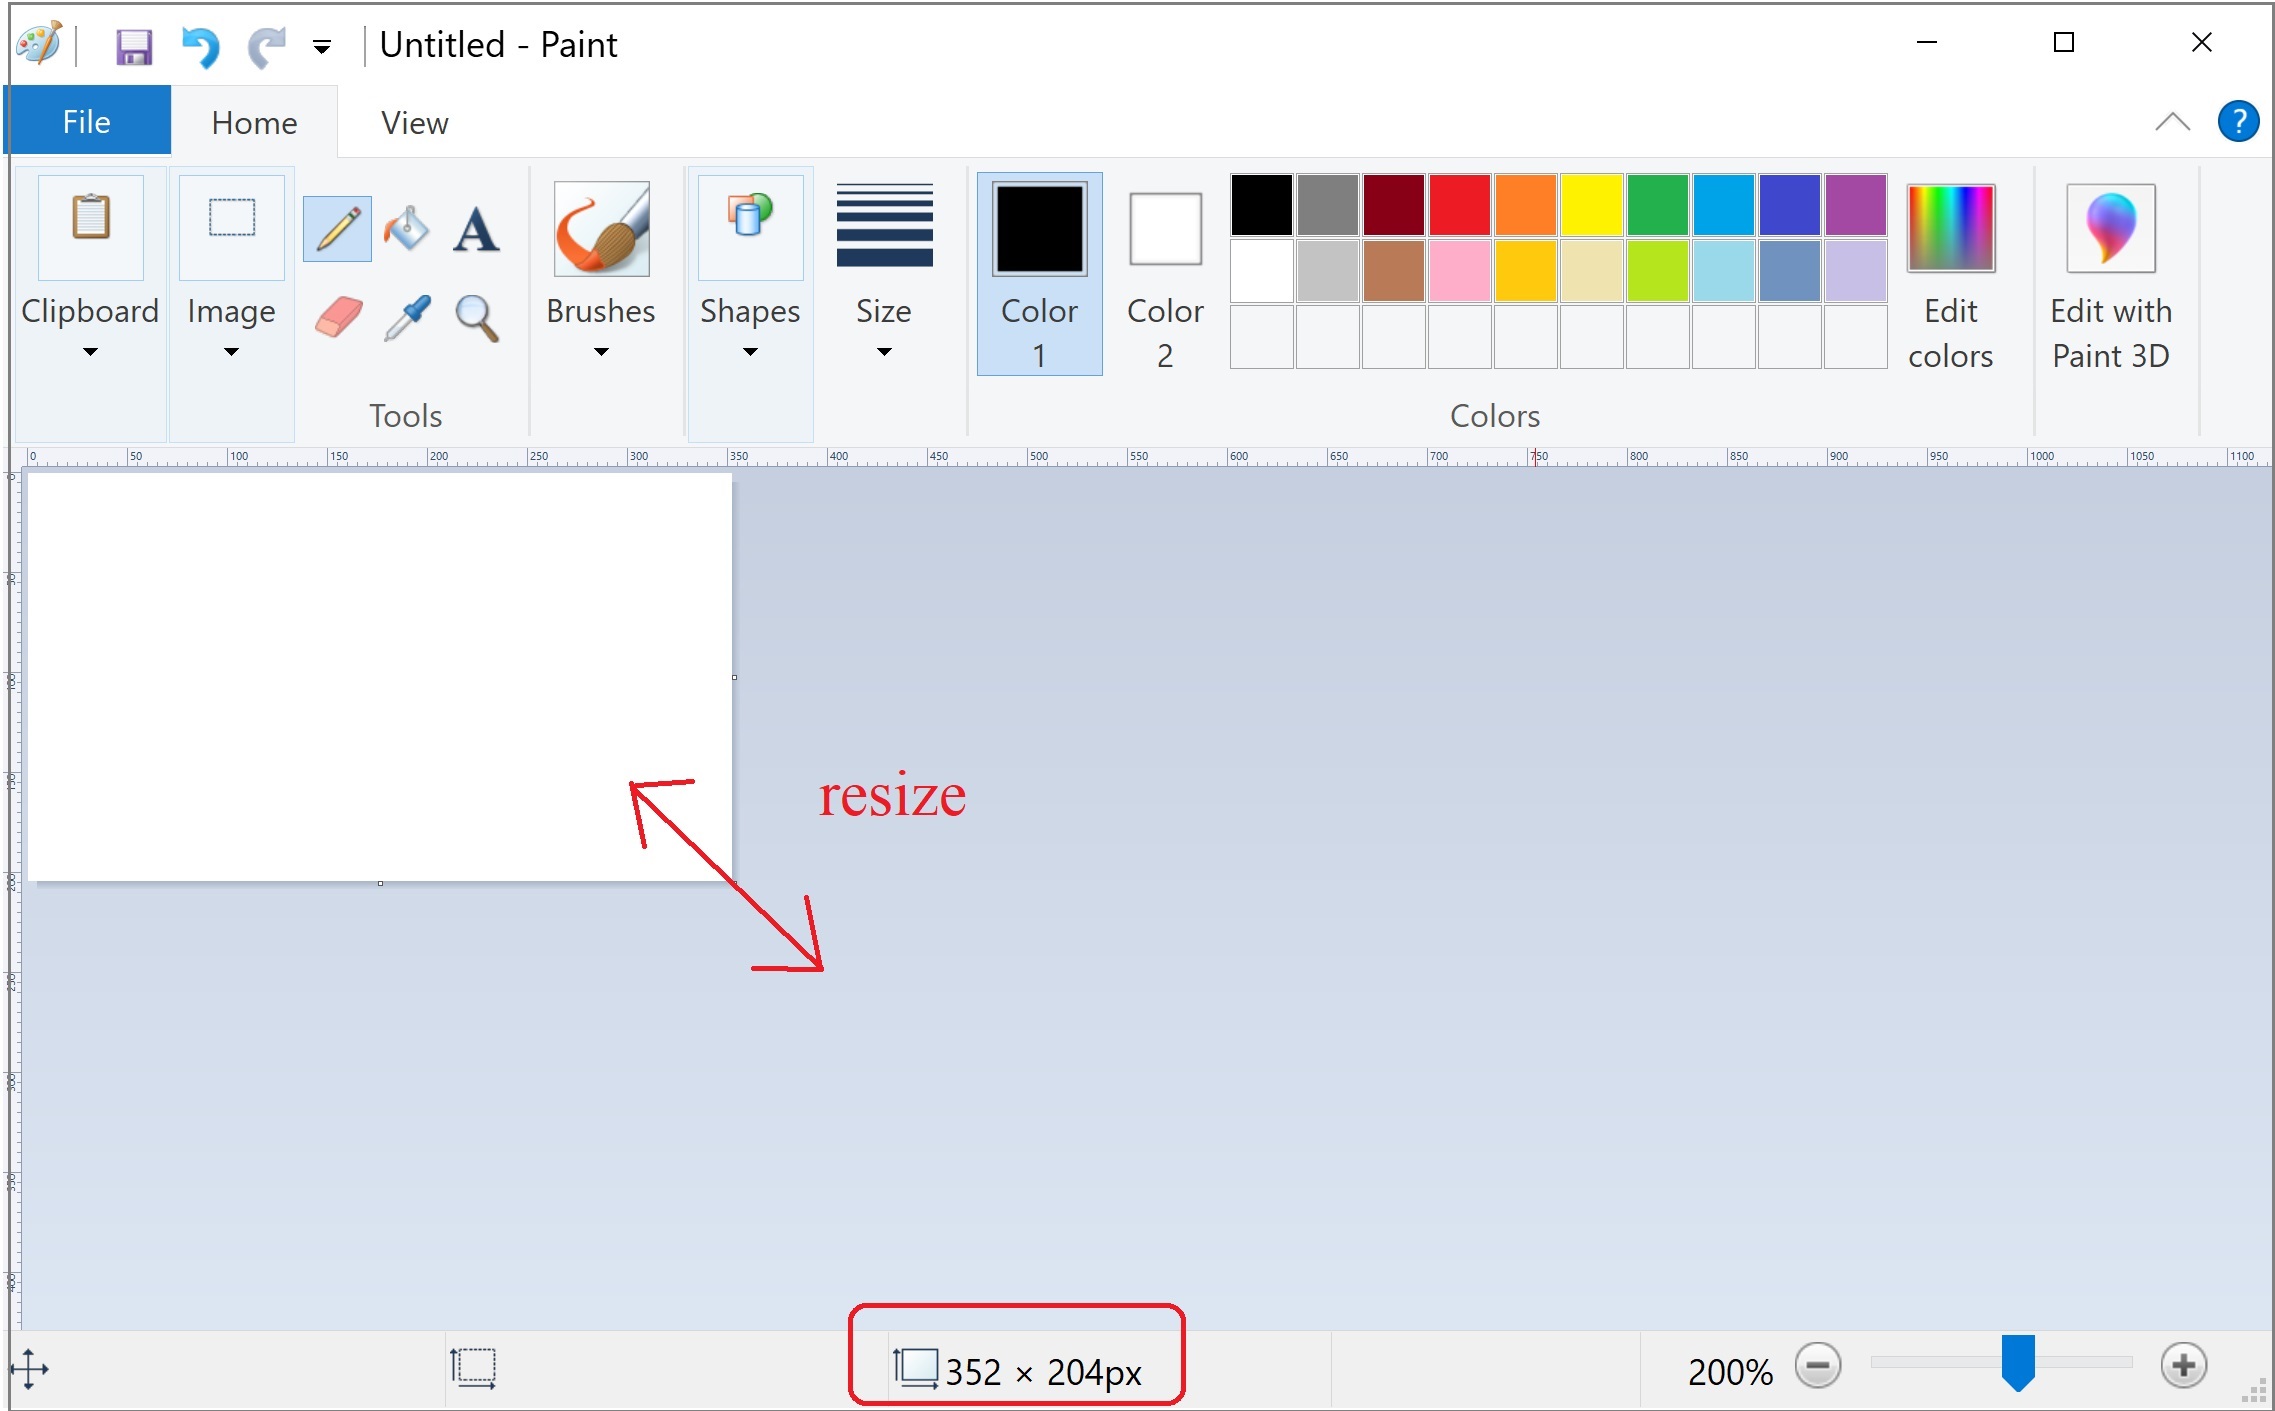This screenshot has height=1411, width=2275.
Task: Activate Color 2 selector
Action: (x=1165, y=273)
